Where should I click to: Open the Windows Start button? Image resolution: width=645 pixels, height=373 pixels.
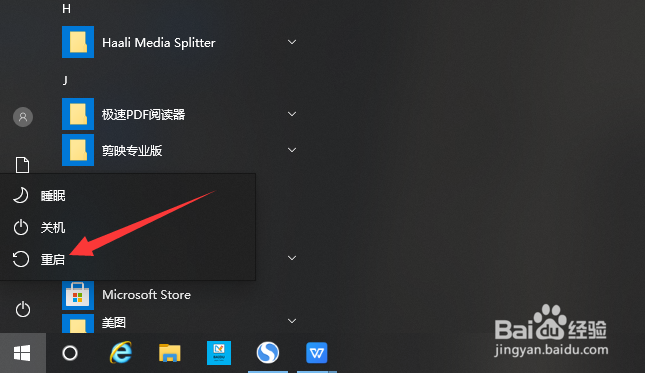click(x=22, y=353)
